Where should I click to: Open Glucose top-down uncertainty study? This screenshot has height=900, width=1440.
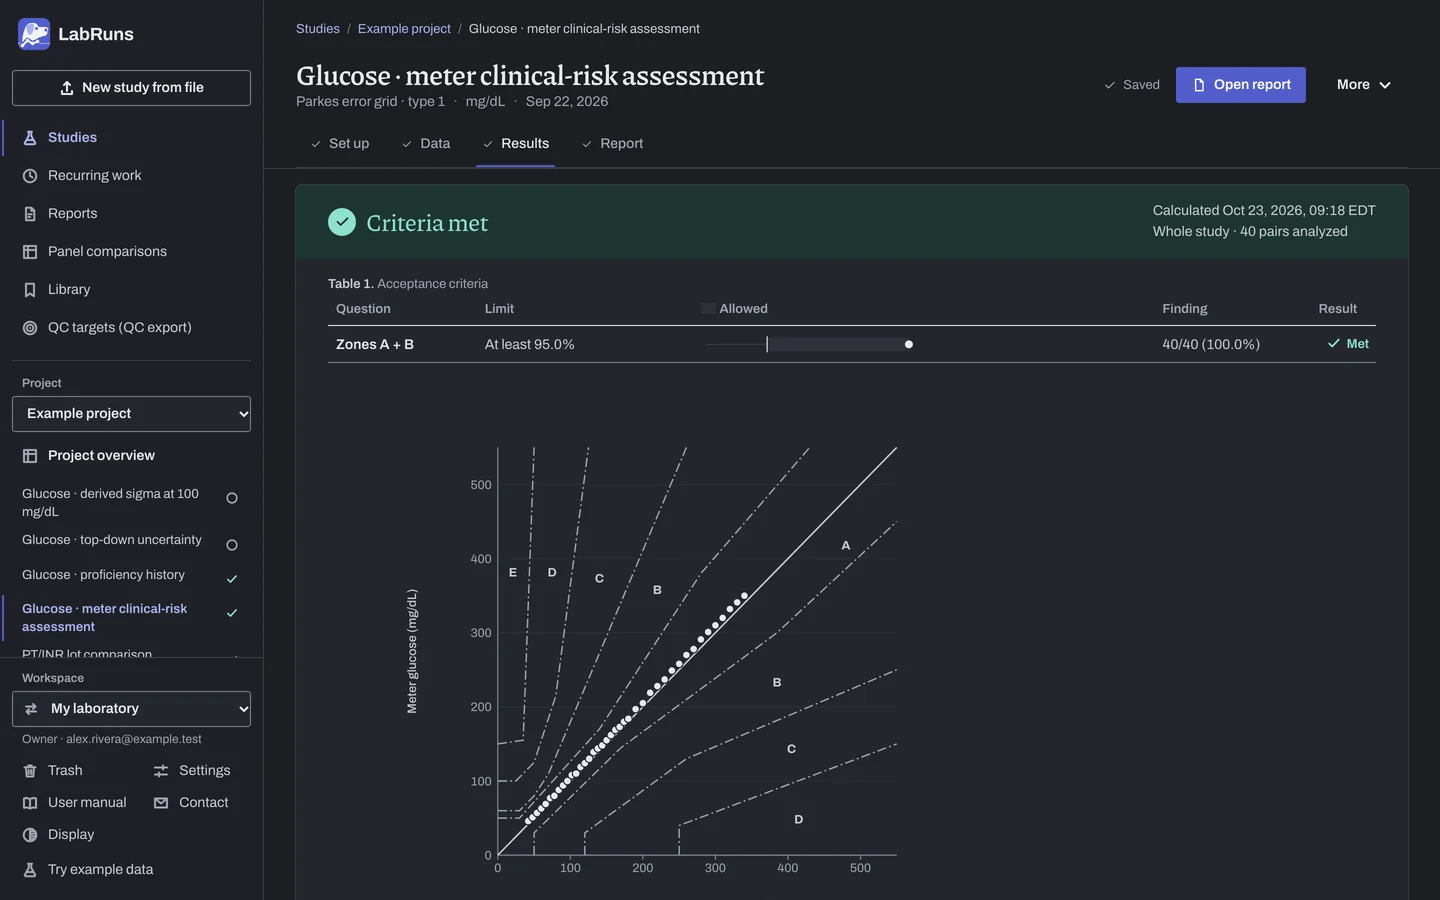[112, 540]
